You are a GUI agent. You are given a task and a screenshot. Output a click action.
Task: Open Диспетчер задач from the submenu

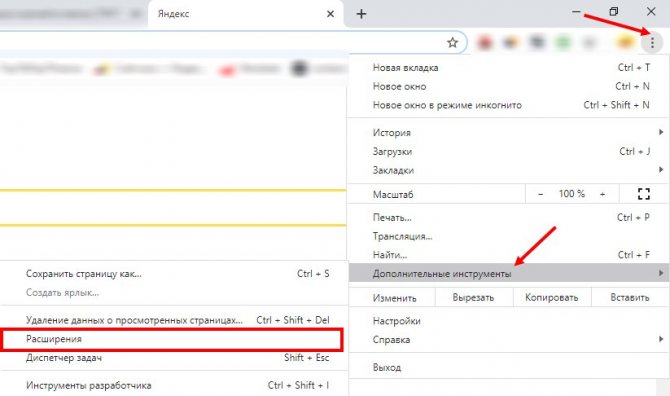click(173, 358)
